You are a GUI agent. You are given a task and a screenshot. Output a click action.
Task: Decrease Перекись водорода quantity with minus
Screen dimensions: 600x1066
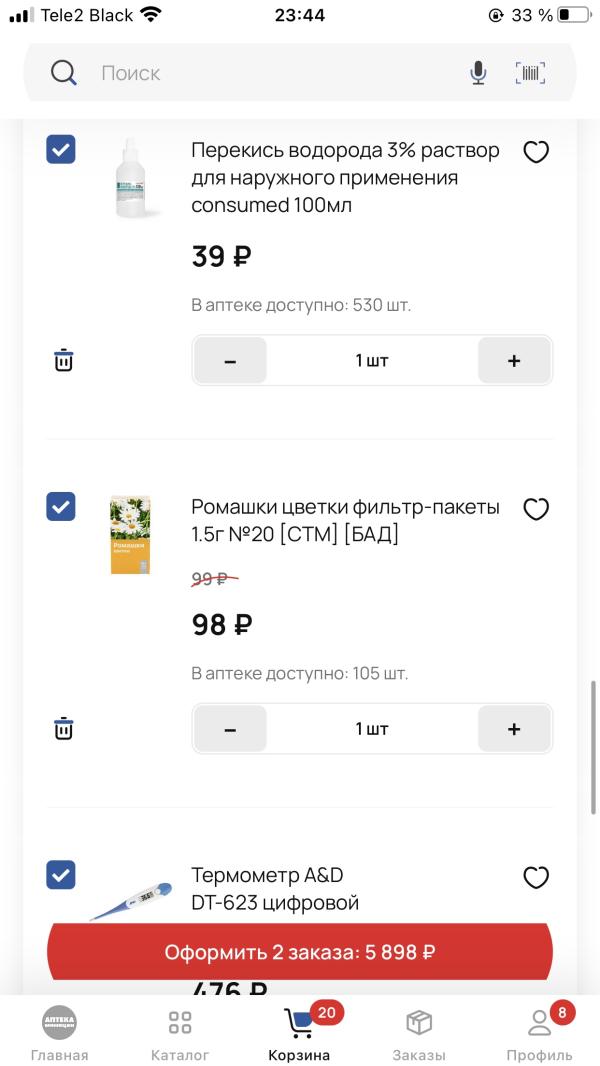(x=230, y=360)
